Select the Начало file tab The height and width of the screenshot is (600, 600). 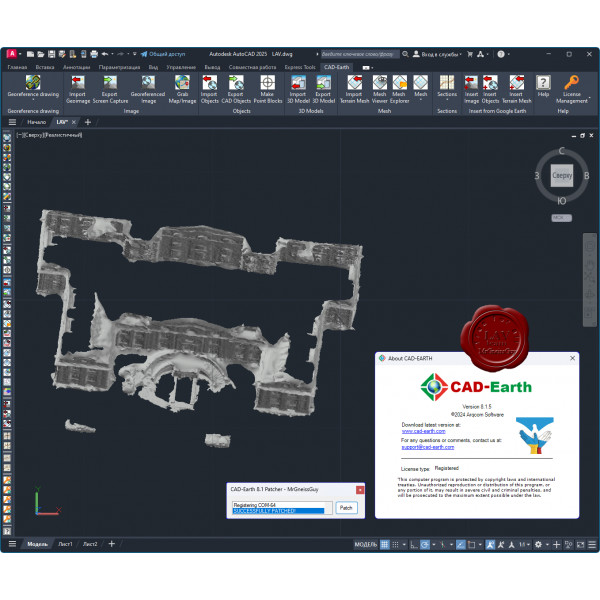click(36, 122)
